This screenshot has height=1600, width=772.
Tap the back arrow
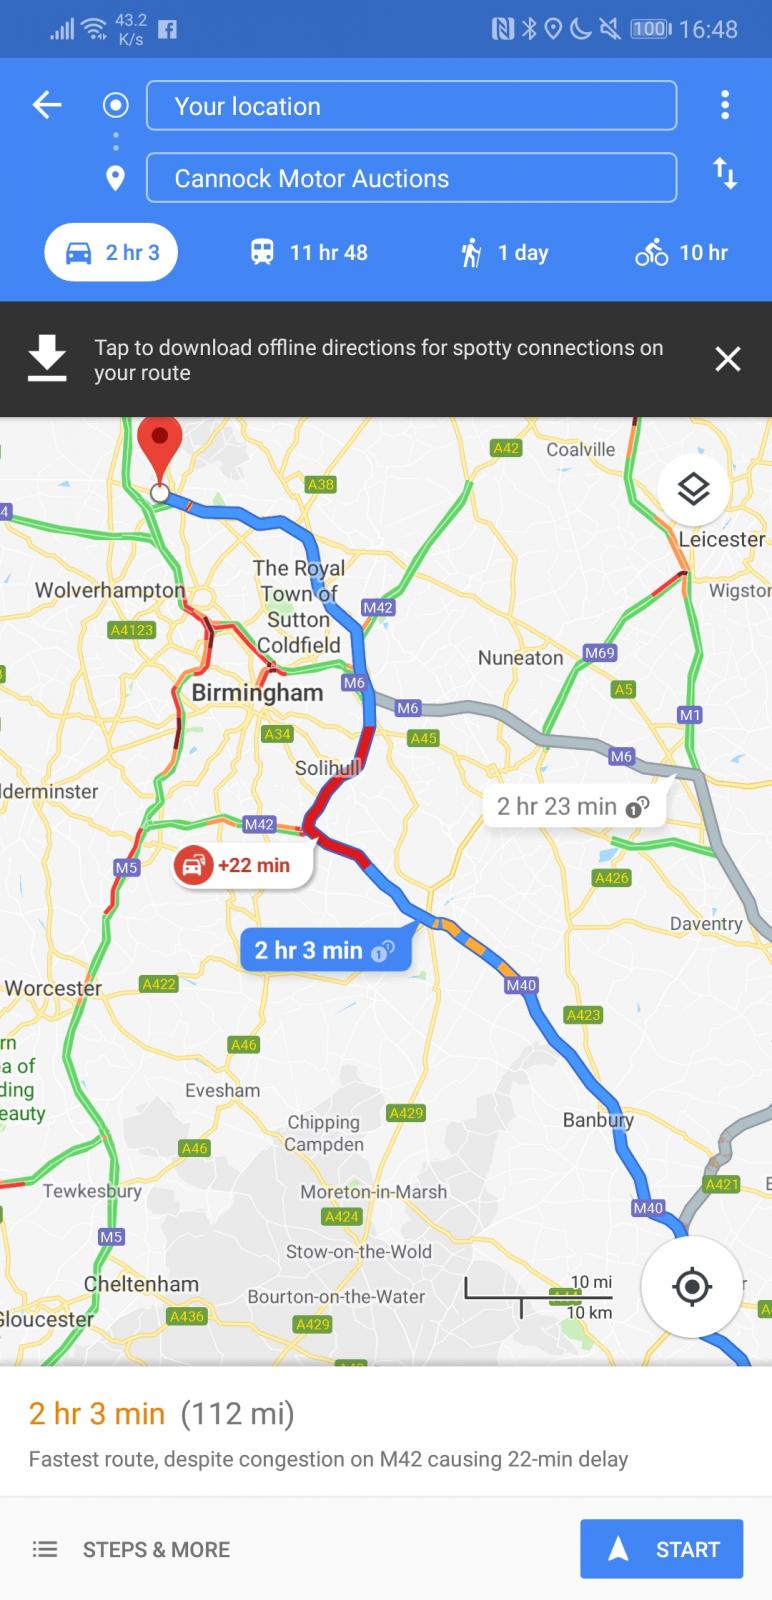pyautogui.click(x=47, y=104)
